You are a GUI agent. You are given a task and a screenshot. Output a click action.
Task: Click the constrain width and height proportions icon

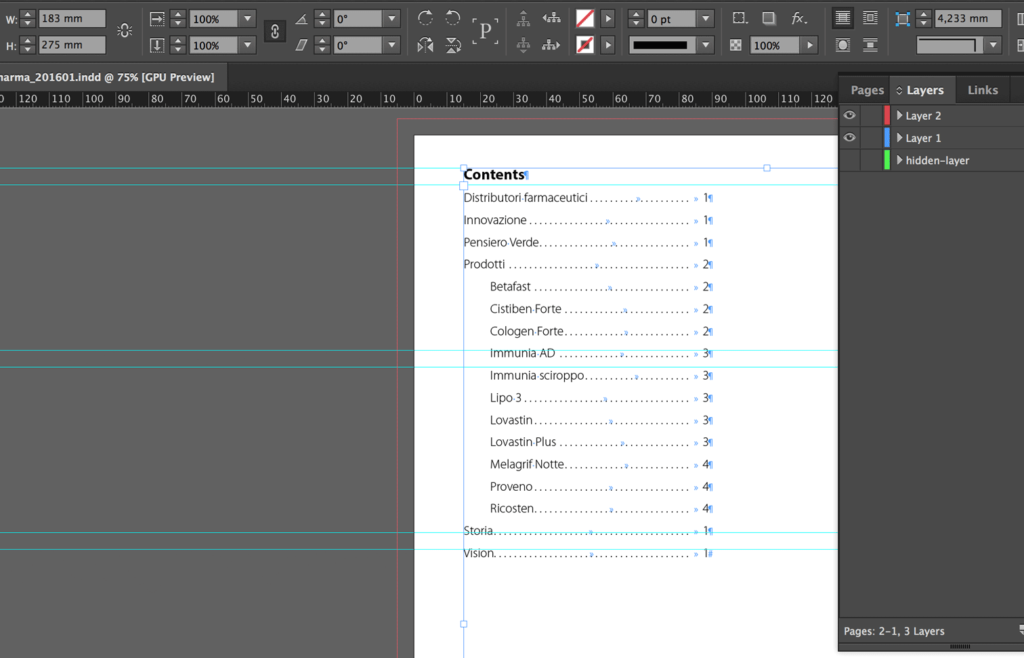[x=124, y=31]
